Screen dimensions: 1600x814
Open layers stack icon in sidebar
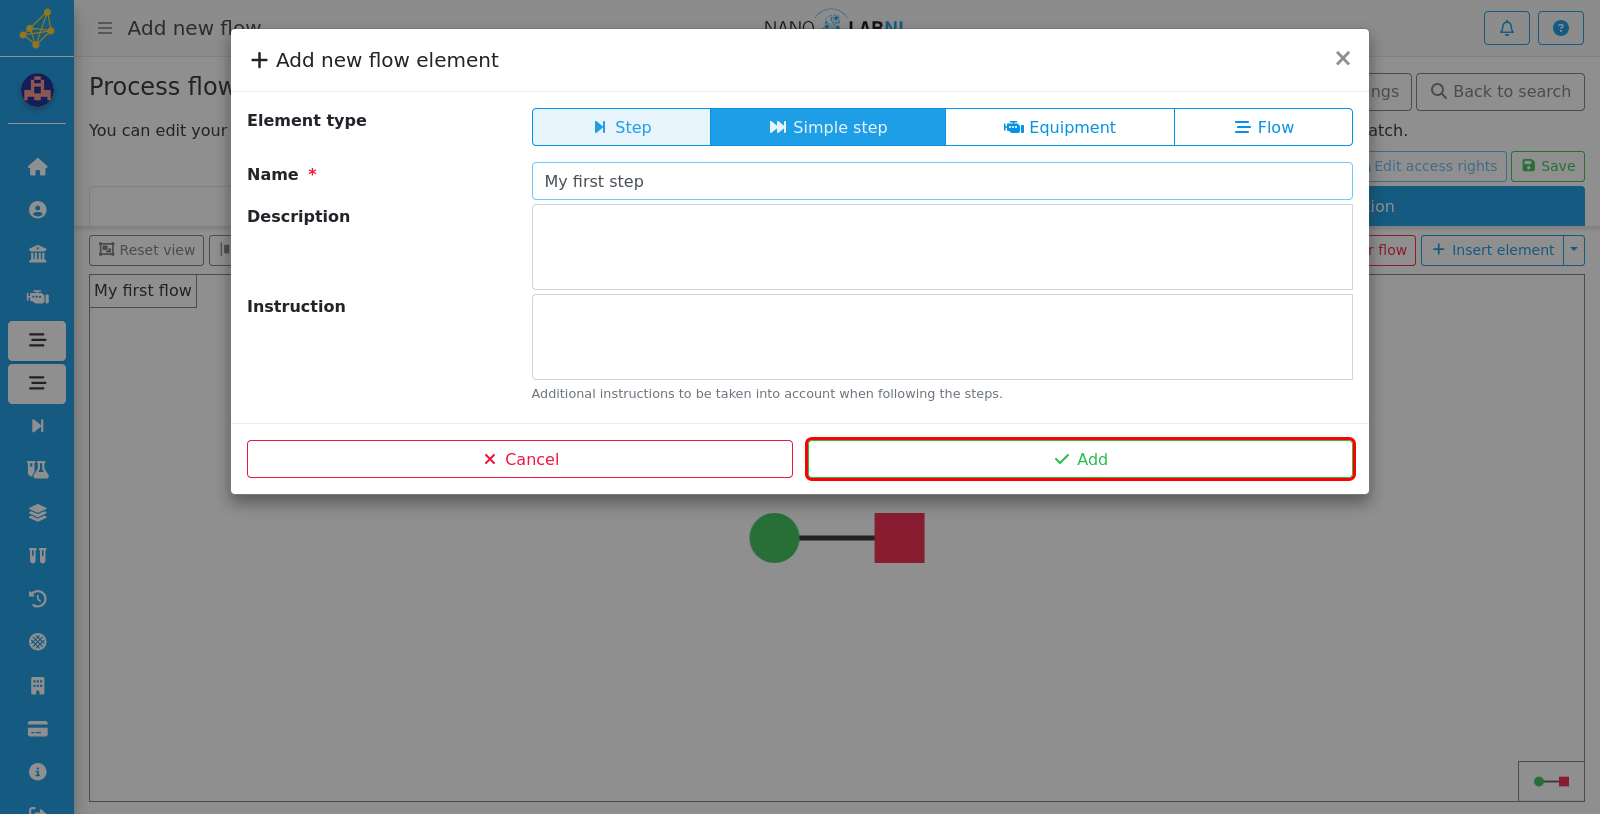coord(37,513)
